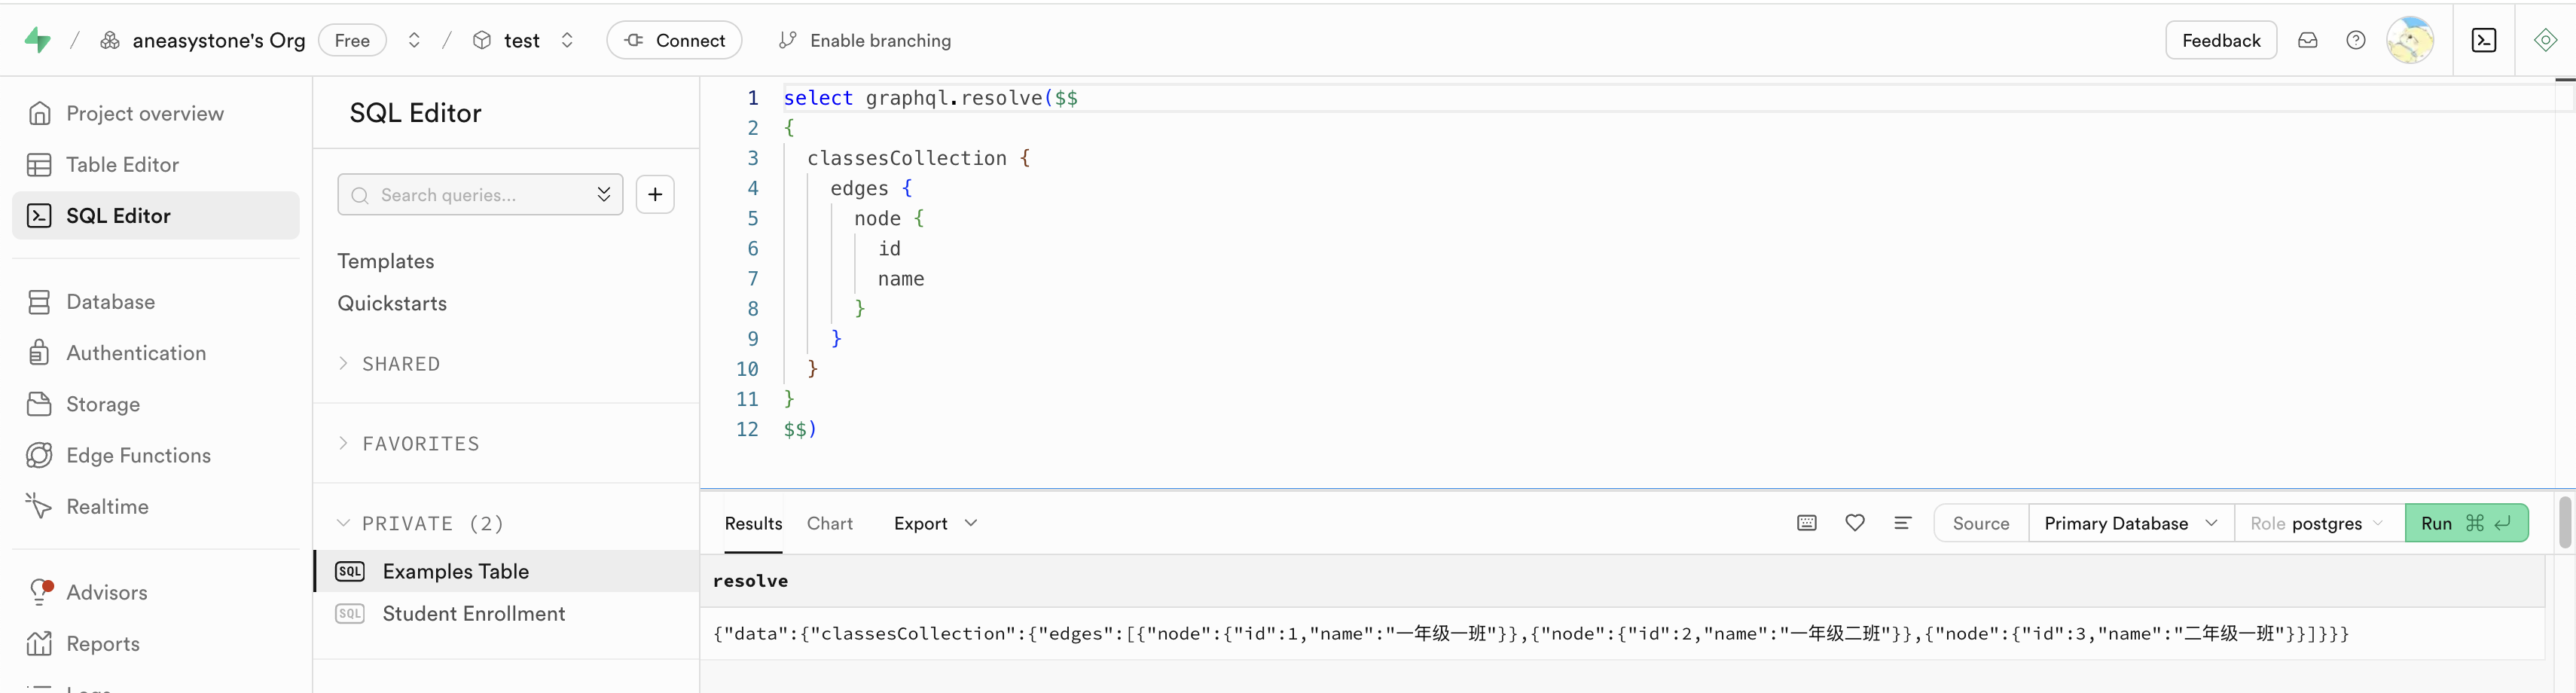
Task: Open Quickstarts
Action: (392, 303)
